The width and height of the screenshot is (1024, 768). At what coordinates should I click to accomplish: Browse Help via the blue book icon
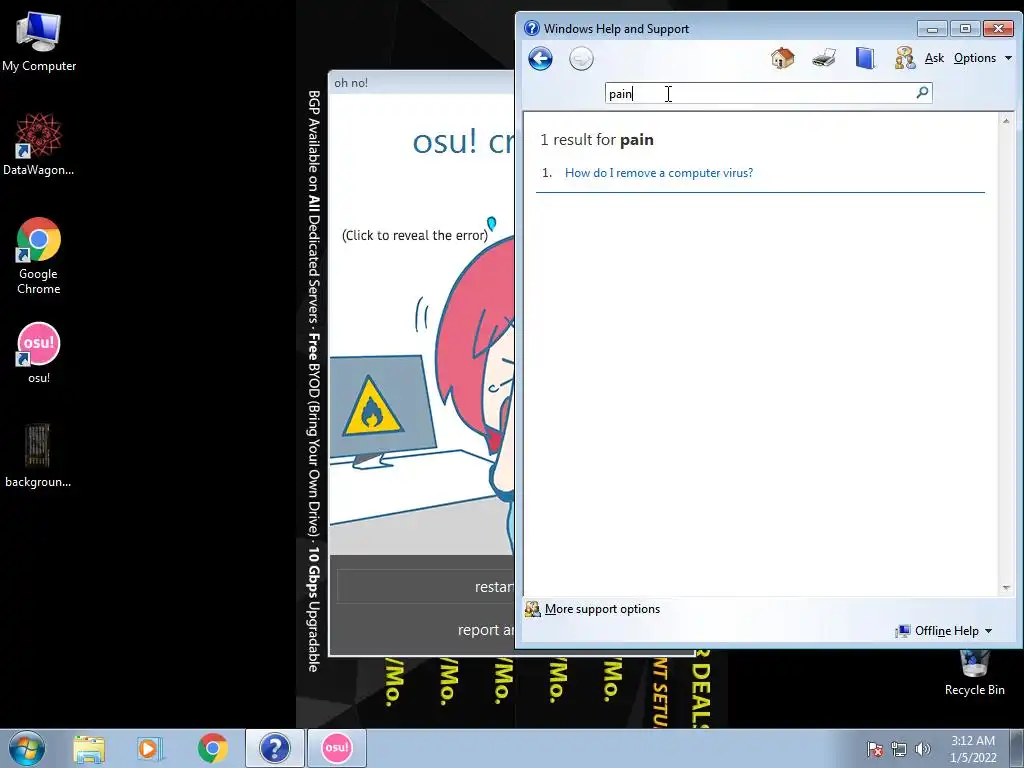(865, 58)
